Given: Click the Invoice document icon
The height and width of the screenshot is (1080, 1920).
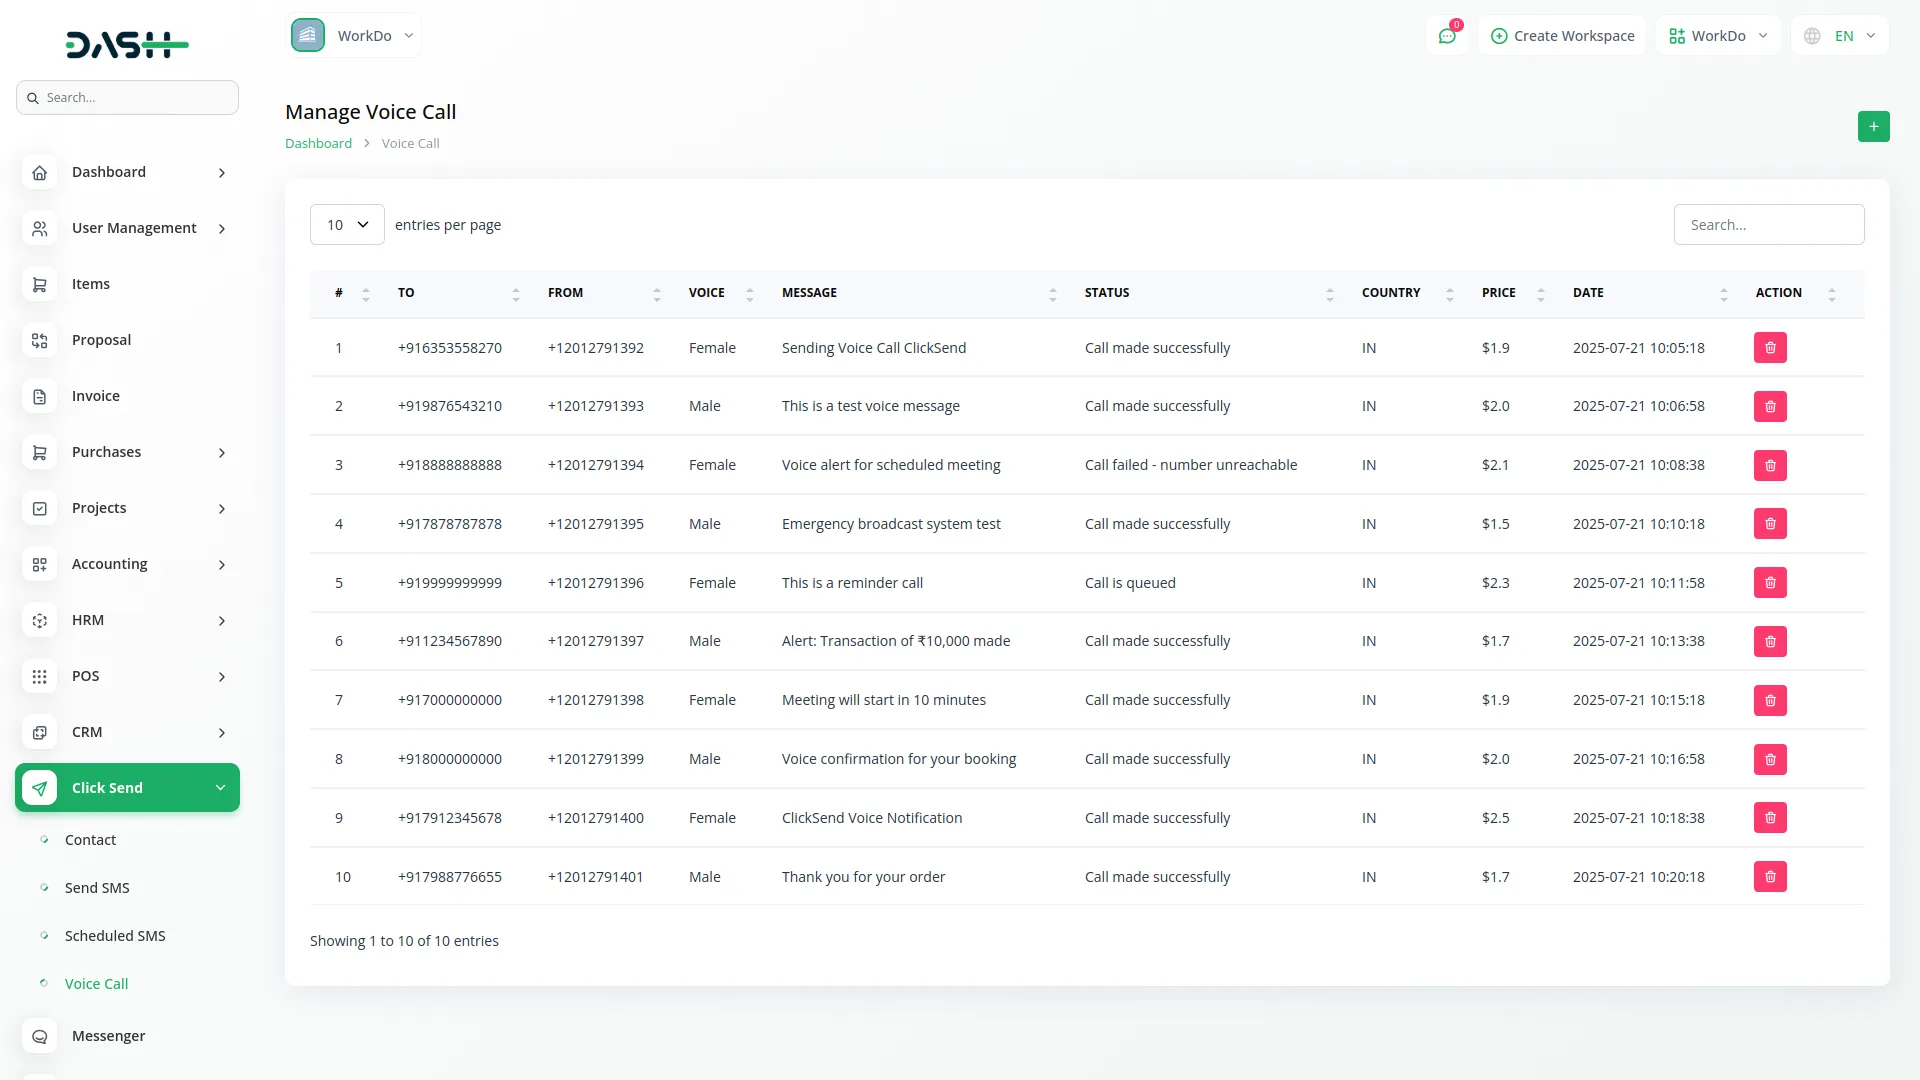Looking at the screenshot, I should 39,396.
